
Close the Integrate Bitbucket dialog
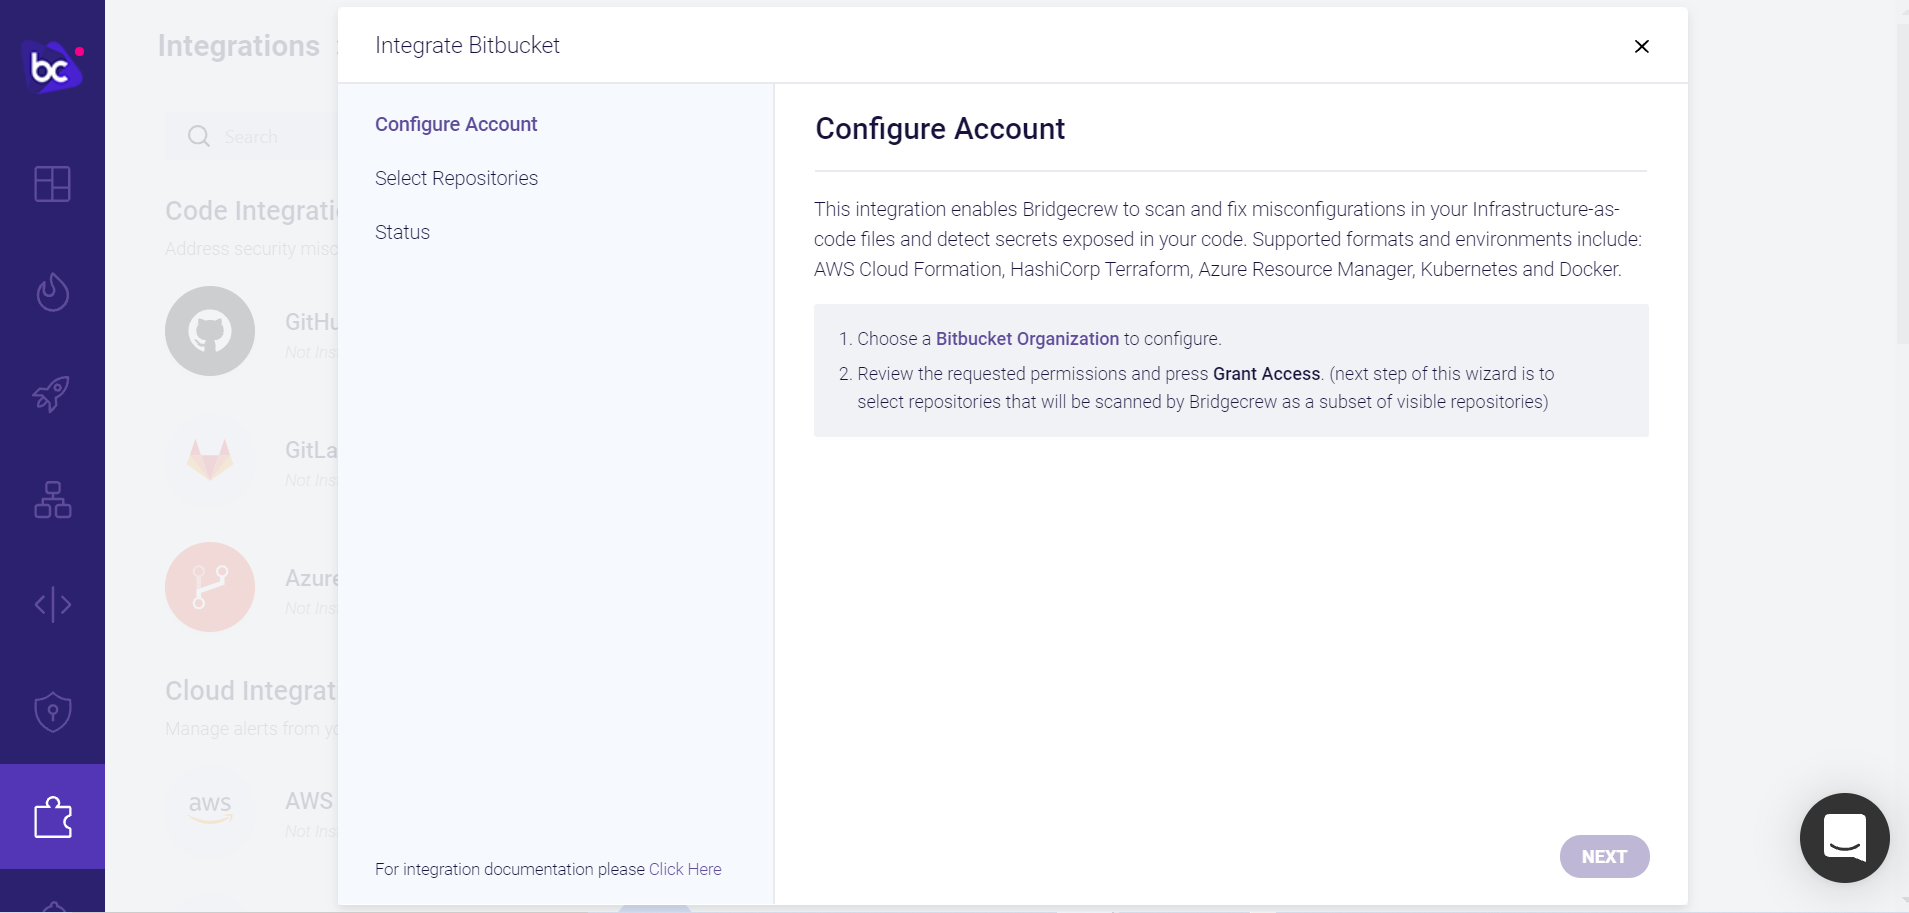click(x=1641, y=46)
